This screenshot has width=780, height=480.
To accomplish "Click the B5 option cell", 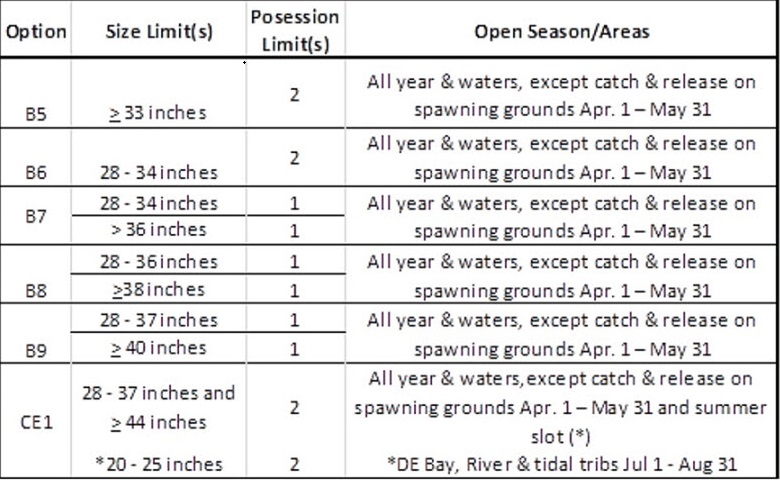I will [36, 113].
